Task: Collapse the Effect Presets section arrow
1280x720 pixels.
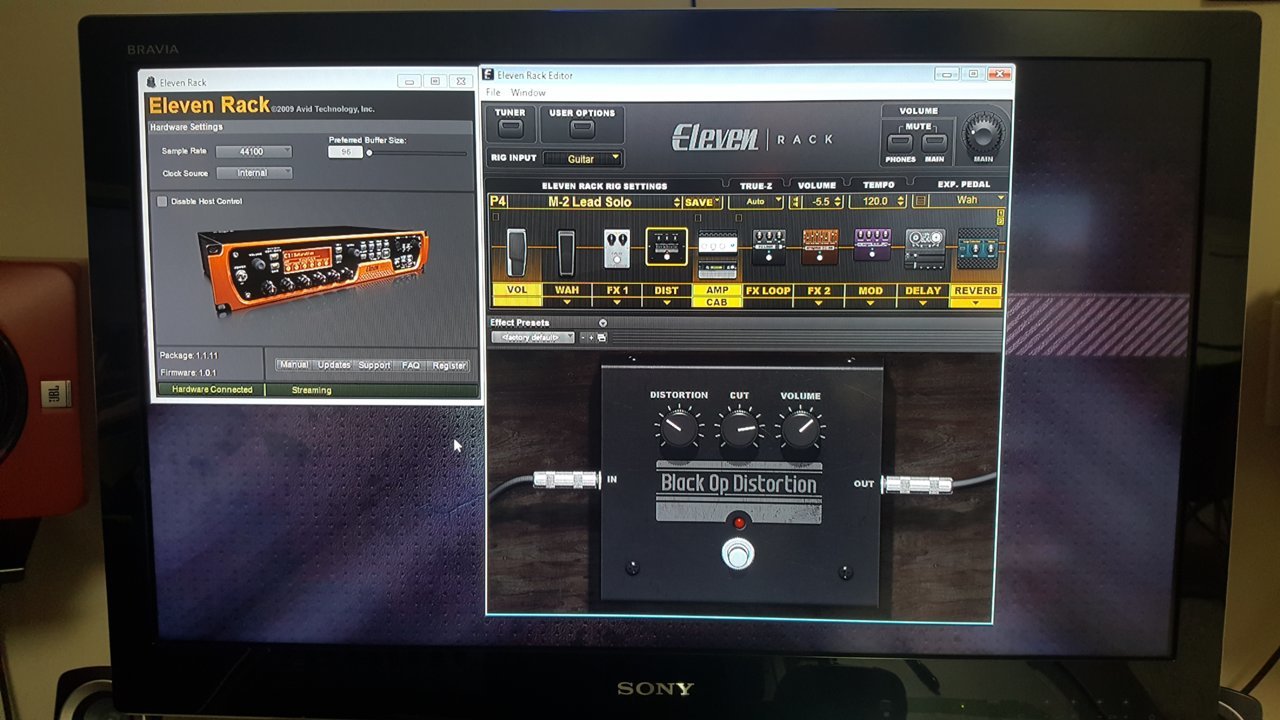Action: tap(603, 323)
